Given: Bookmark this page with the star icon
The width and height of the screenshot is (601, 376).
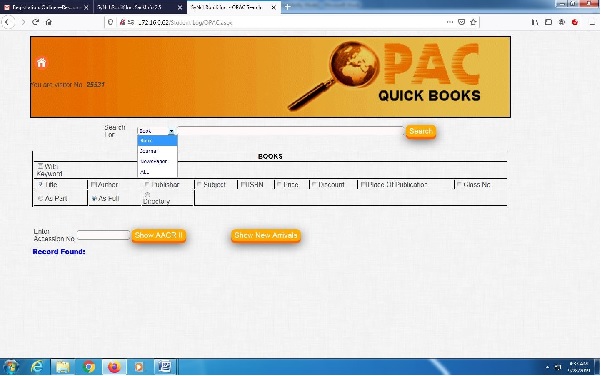Looking at the screenshot, I should 473,22.
